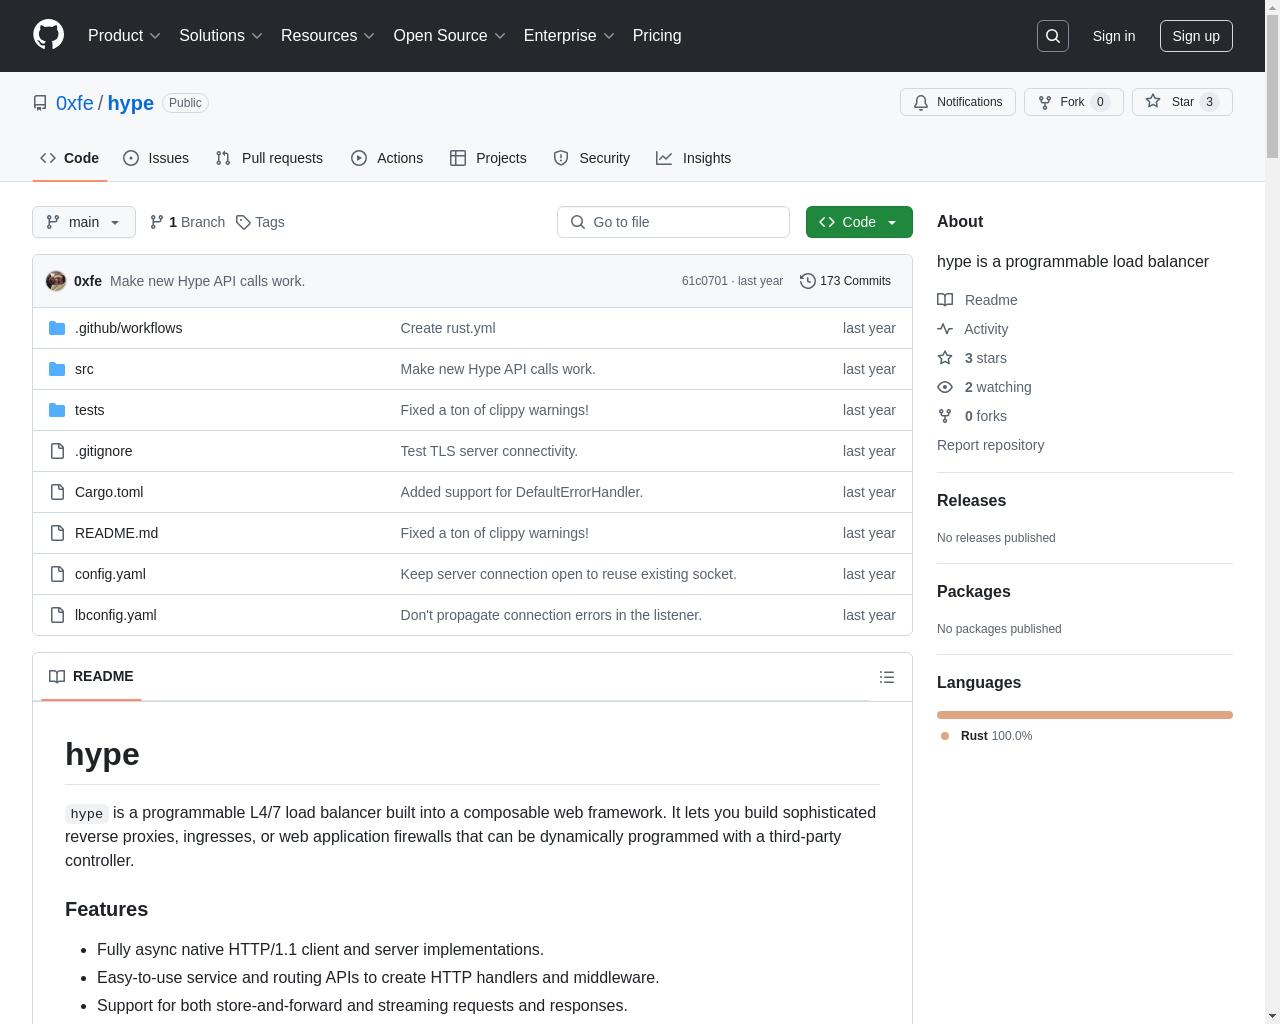The width and height of the screenshot is (1280, 1024).
Task: Switch to the Pull requests tab
Action: [269, 158]
